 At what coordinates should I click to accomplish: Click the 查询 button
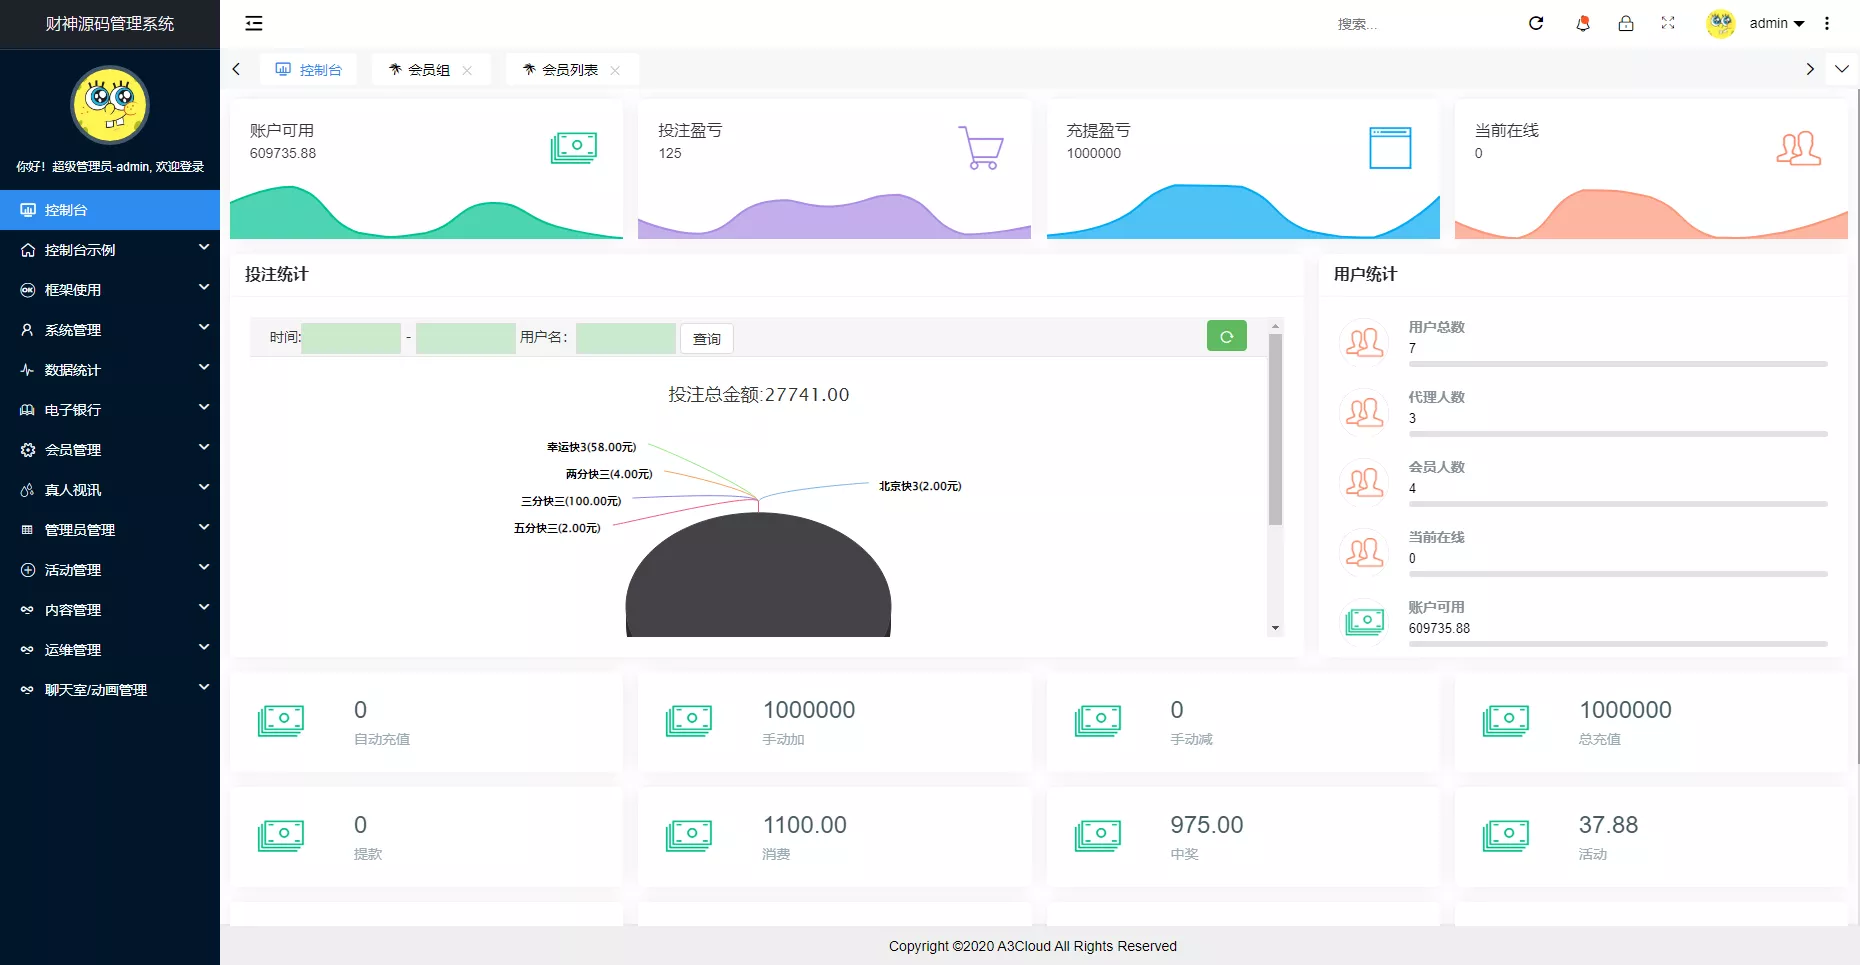coord(706,339)
